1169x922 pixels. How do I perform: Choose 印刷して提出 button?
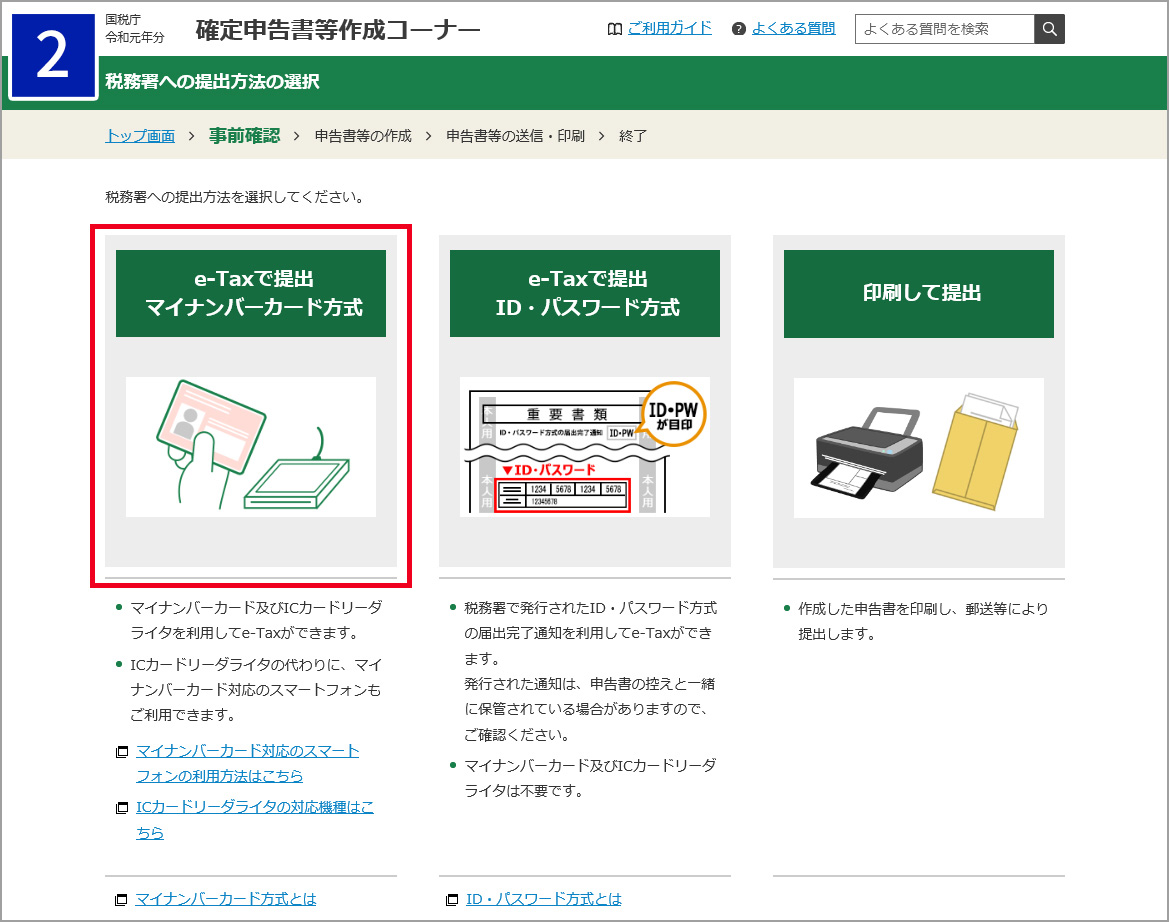pos(919,294)
